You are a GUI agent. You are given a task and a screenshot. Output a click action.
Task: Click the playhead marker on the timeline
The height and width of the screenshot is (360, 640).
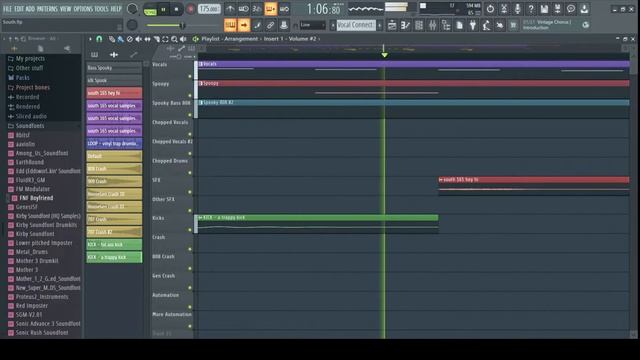coord(384,54)
